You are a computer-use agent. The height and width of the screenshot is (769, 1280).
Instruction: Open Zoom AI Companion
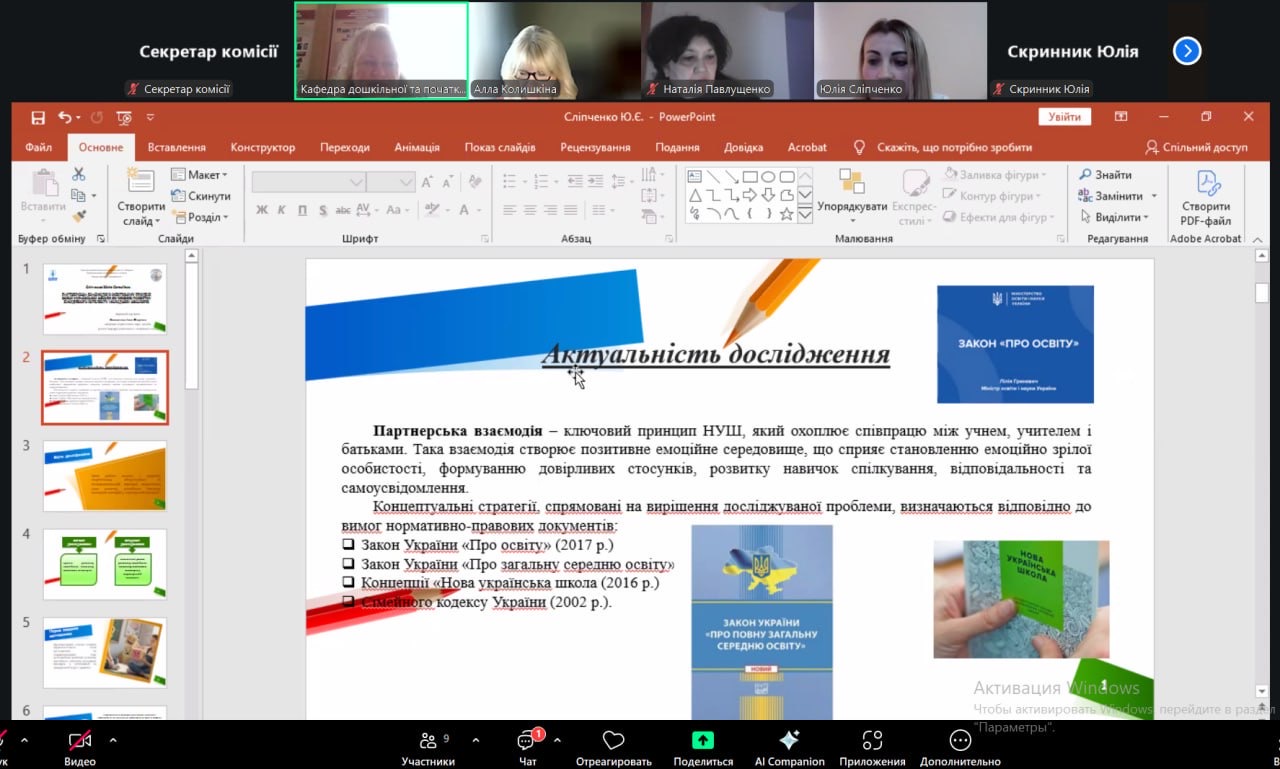(x=789, y=748)
